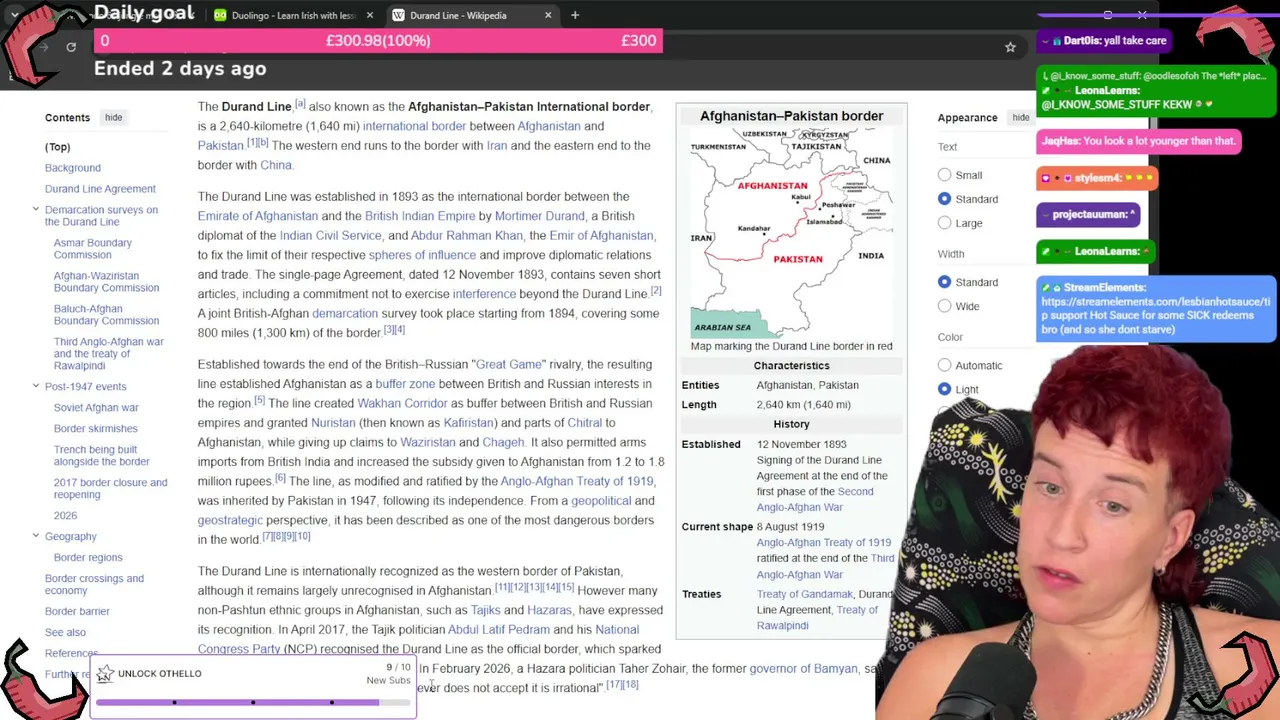Go to Border crossings and economy section
This screenshot has width=1280, height=720.
(94, 585)
